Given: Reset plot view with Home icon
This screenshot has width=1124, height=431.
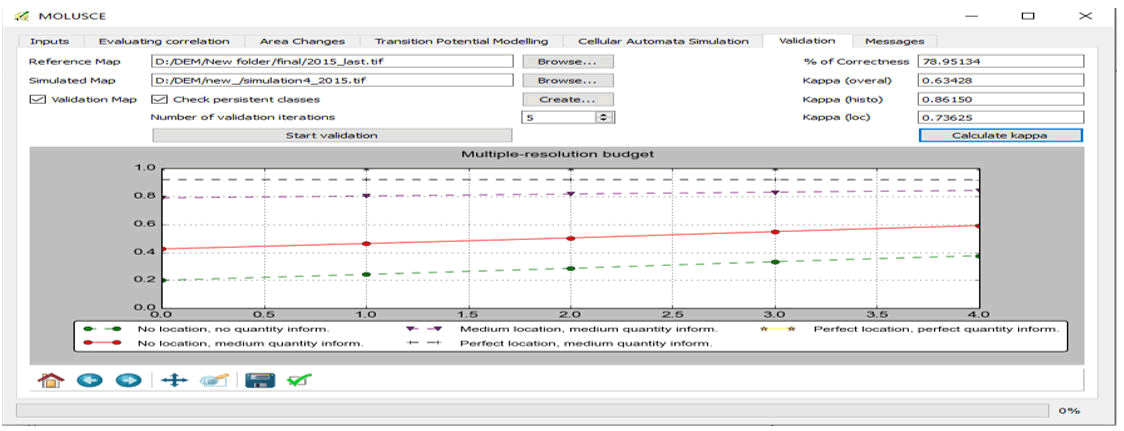Looking at the screenshot, I should pos(49,380).
